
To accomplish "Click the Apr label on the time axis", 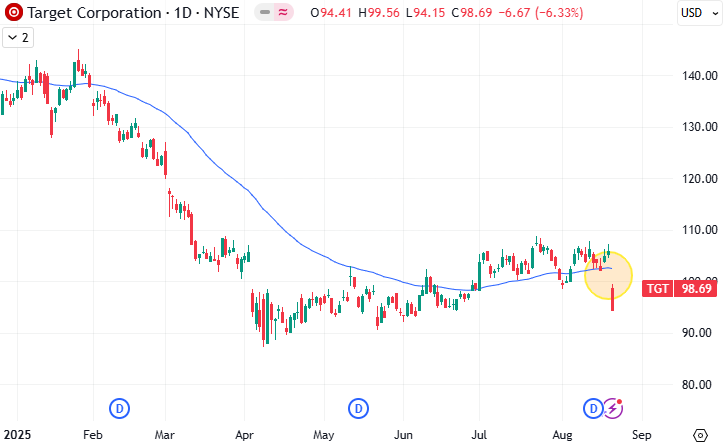I will point(244,435).
